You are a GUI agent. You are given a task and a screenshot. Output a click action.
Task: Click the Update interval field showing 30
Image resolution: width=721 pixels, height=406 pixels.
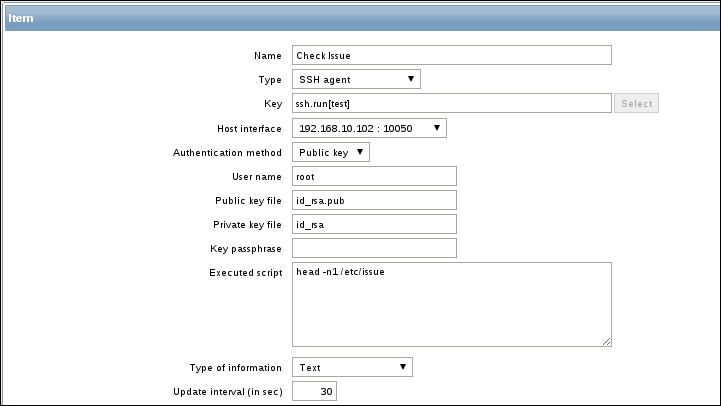coord(314,392)
